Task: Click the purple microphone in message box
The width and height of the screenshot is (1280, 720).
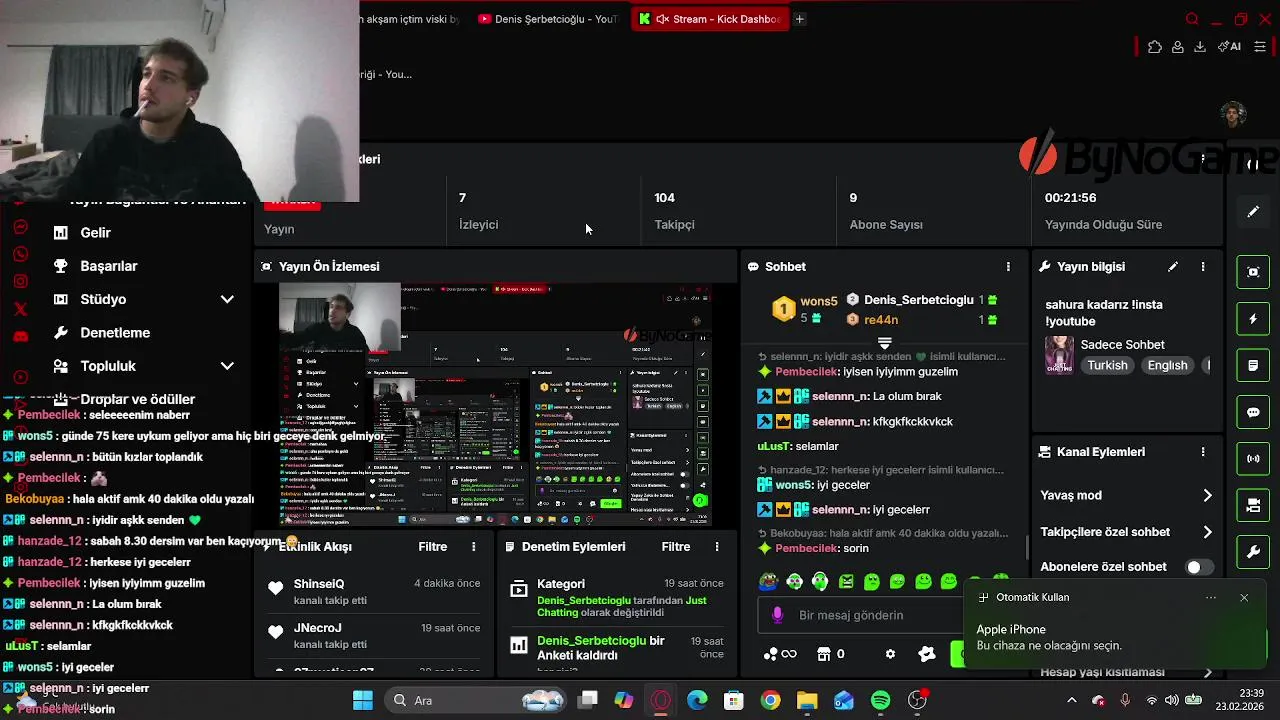Action: (x=778, y=615)
